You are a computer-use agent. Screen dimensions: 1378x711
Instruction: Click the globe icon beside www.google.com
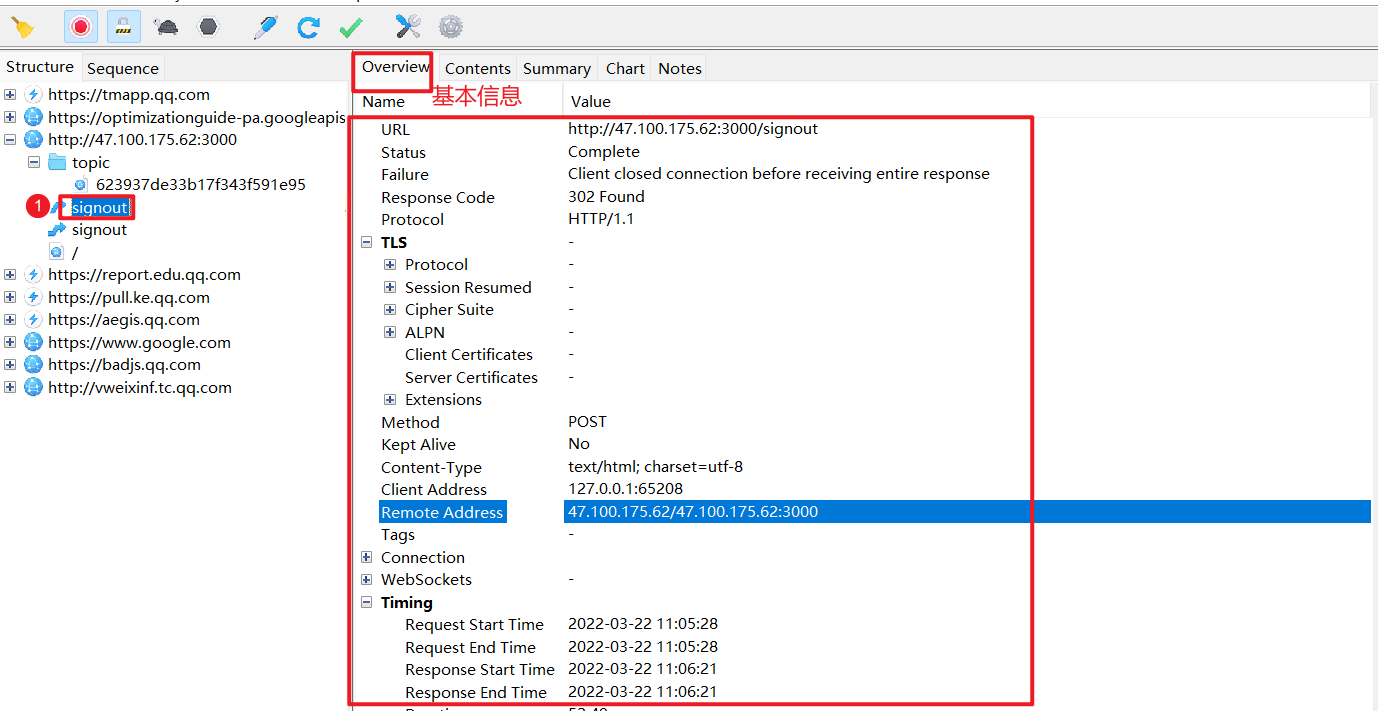point(33,342)
